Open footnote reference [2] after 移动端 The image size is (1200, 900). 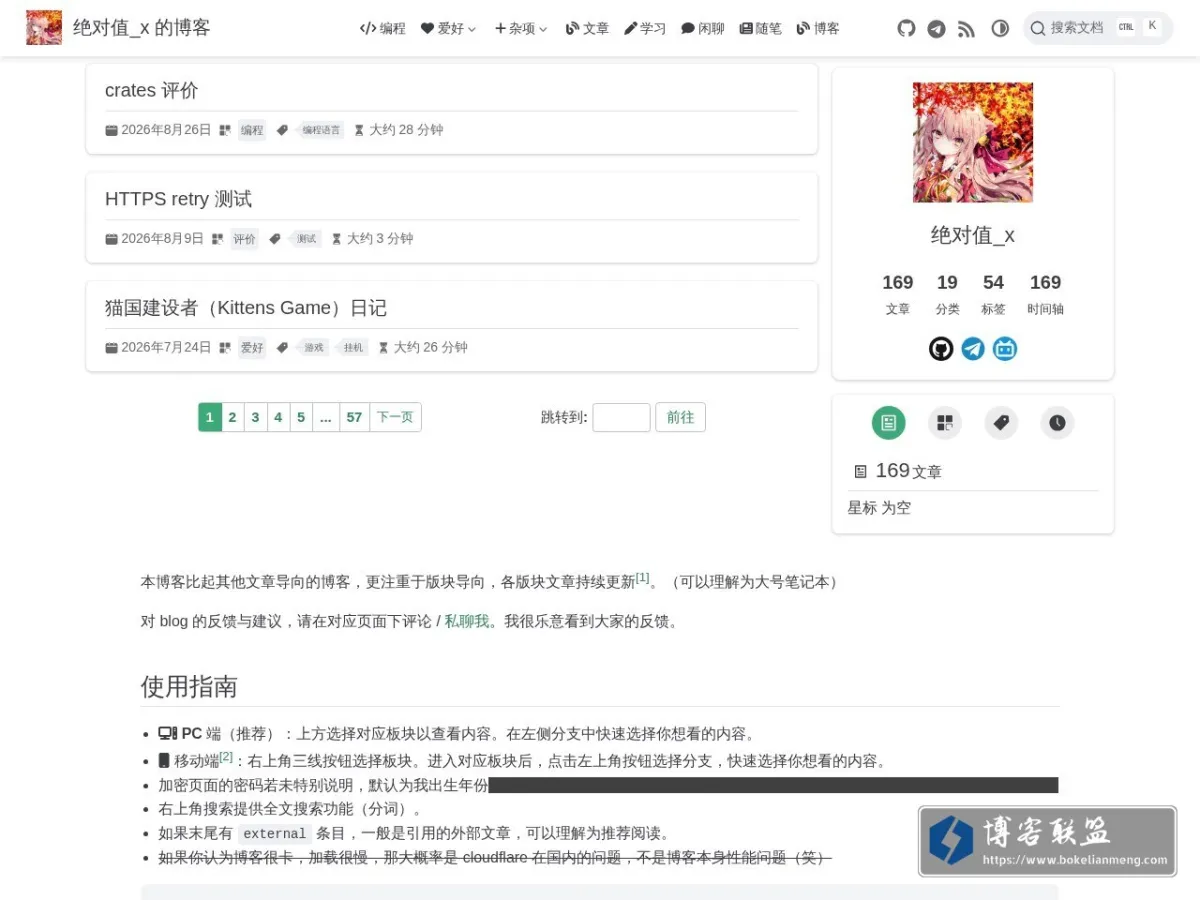[x=226, y=756]
